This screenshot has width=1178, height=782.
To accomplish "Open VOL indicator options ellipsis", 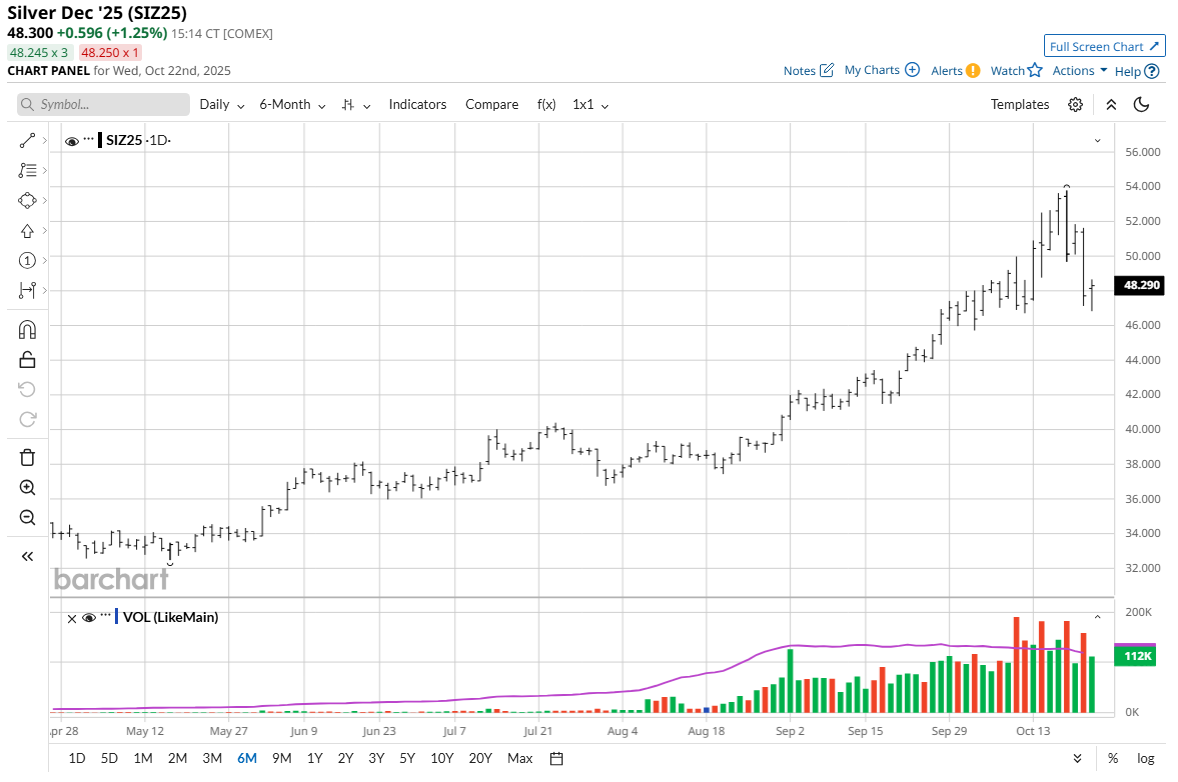I will click(x=106, y=614).
